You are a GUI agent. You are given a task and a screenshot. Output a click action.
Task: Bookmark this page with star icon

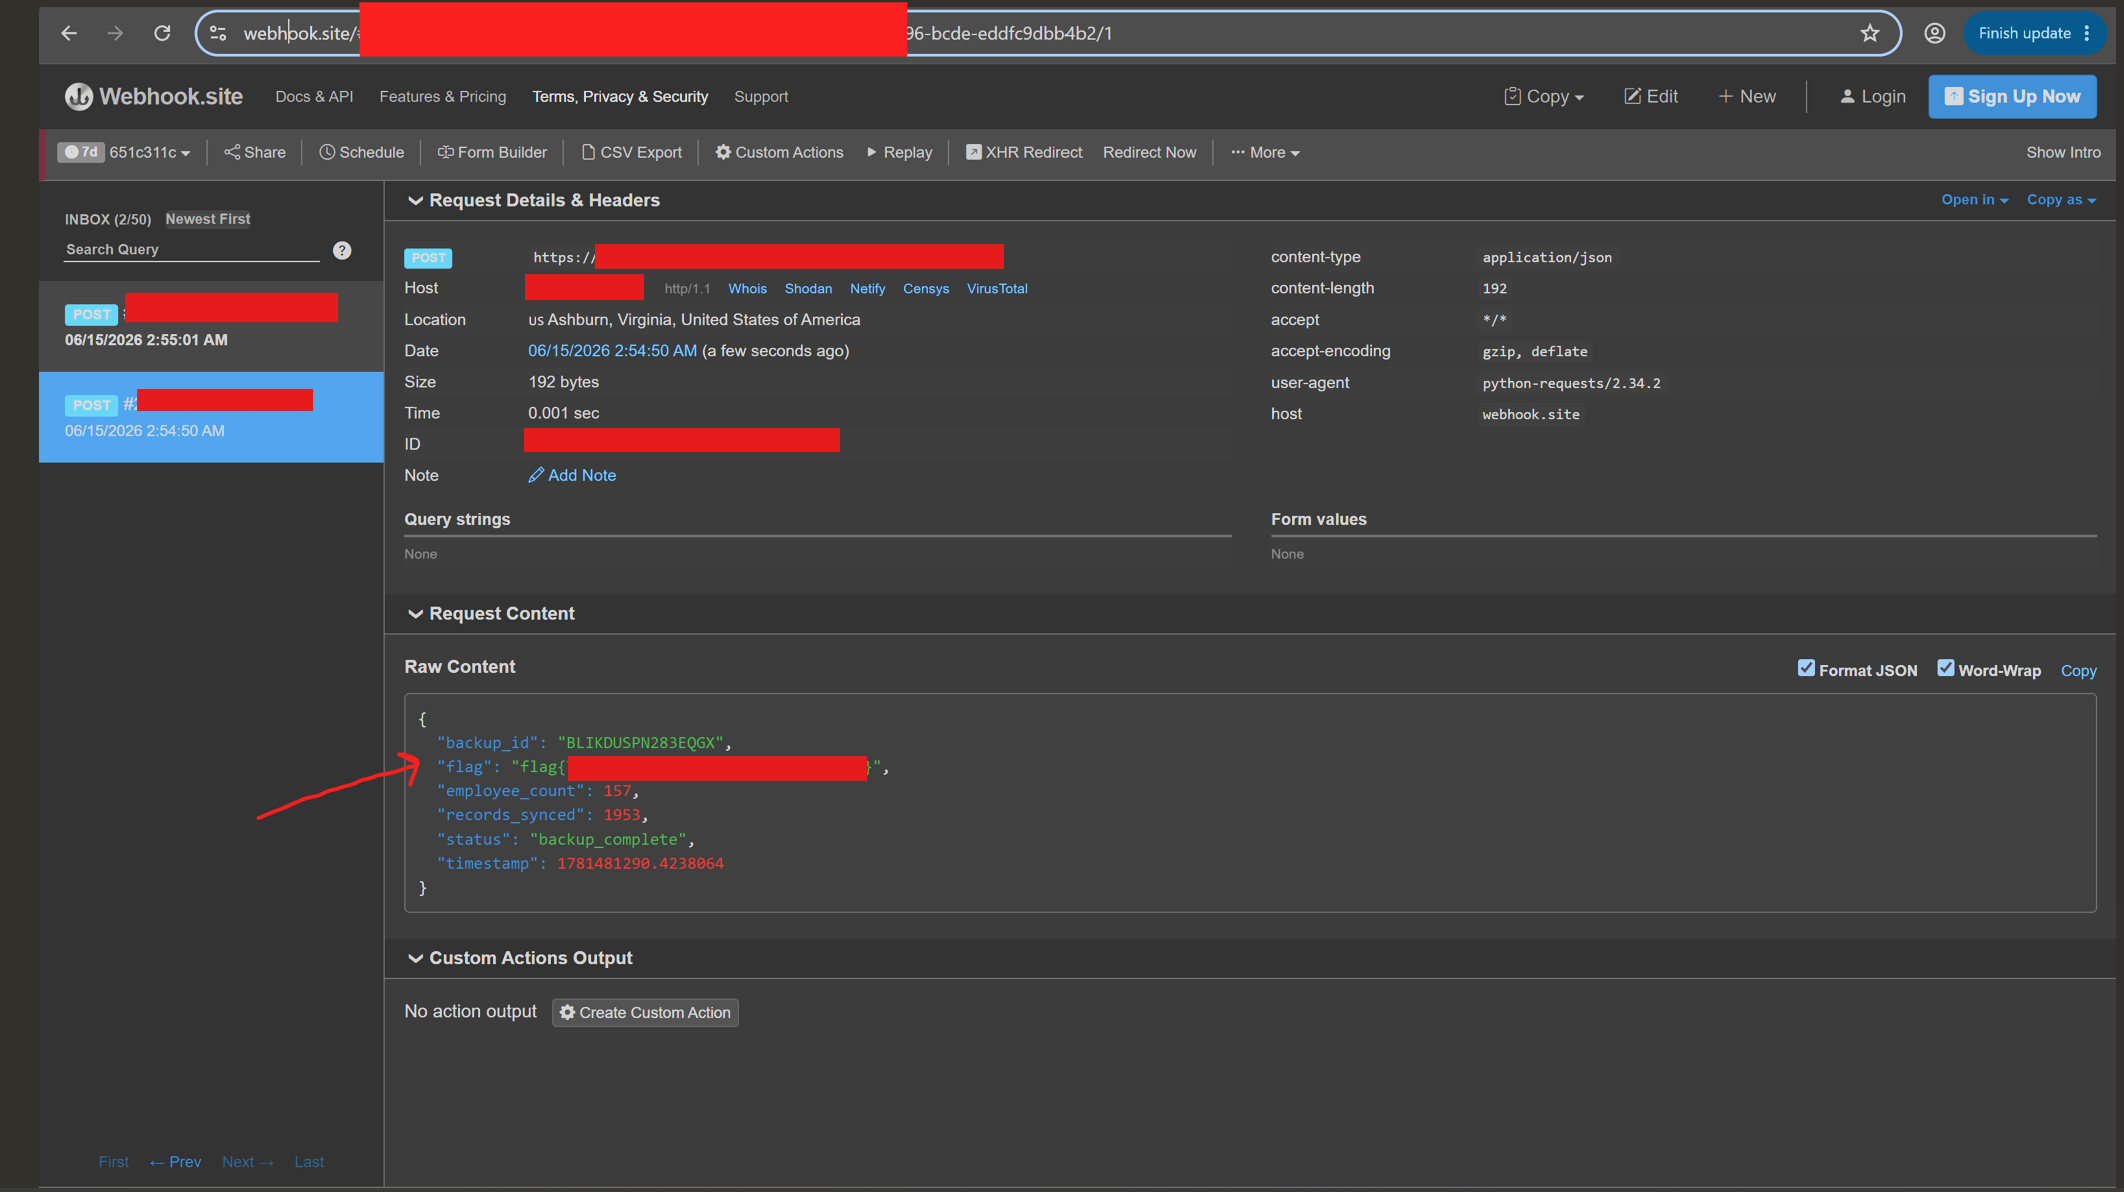coord(1870,33)
